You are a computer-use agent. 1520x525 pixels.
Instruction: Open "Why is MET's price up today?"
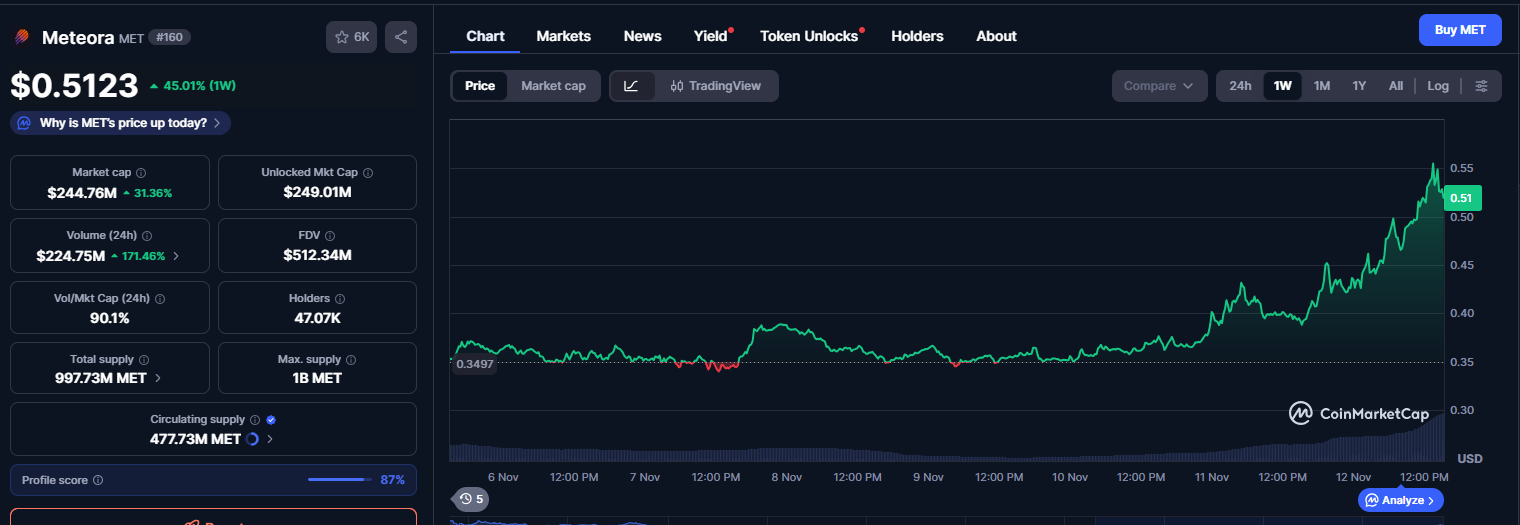pos(122,123)
